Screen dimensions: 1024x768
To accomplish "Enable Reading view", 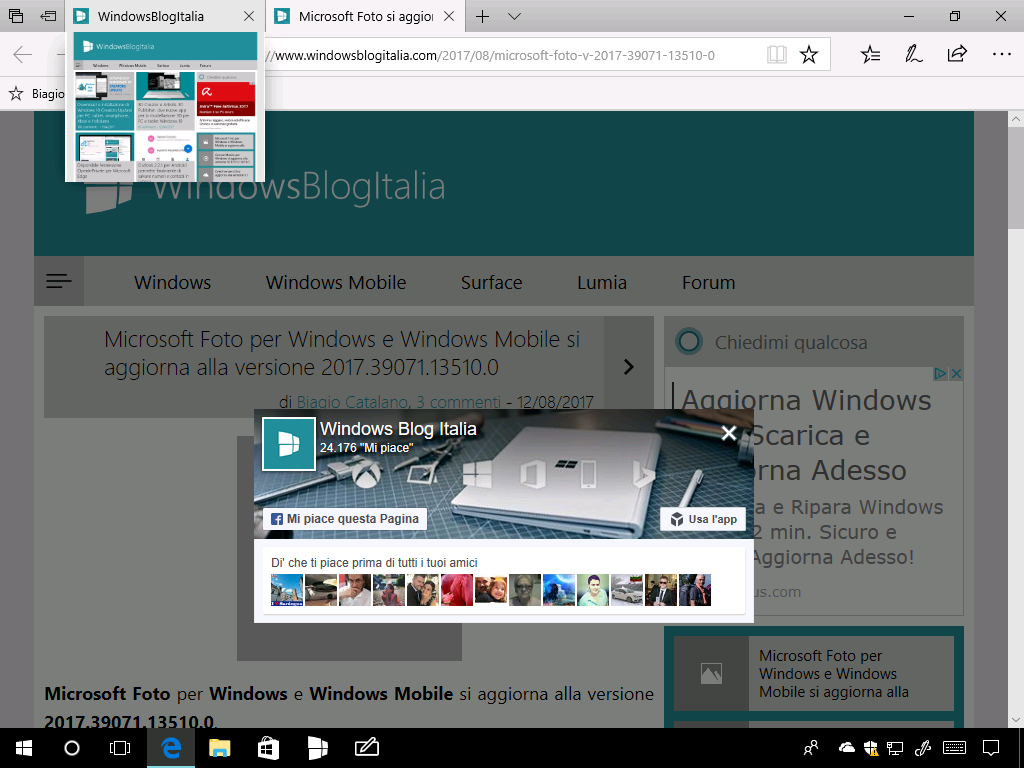I will (776, 54).
